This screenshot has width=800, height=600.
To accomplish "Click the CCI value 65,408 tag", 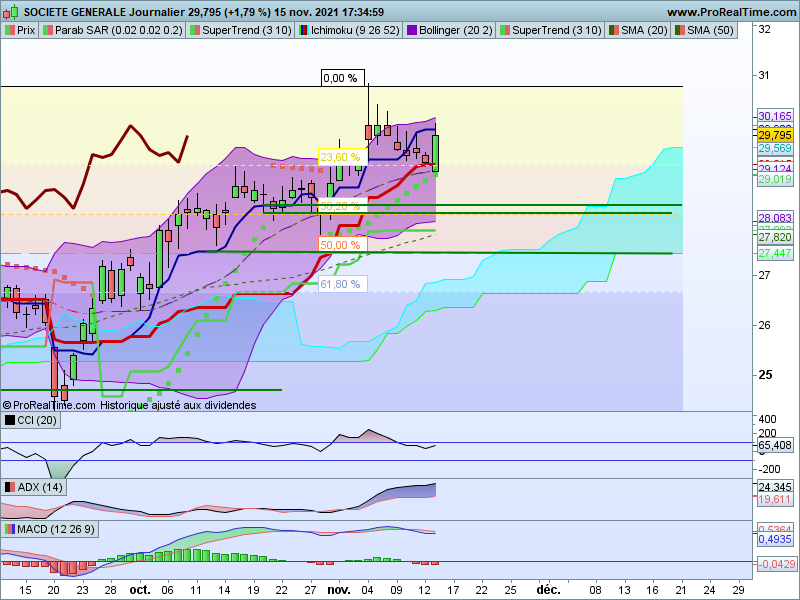I will pos(774,445).
